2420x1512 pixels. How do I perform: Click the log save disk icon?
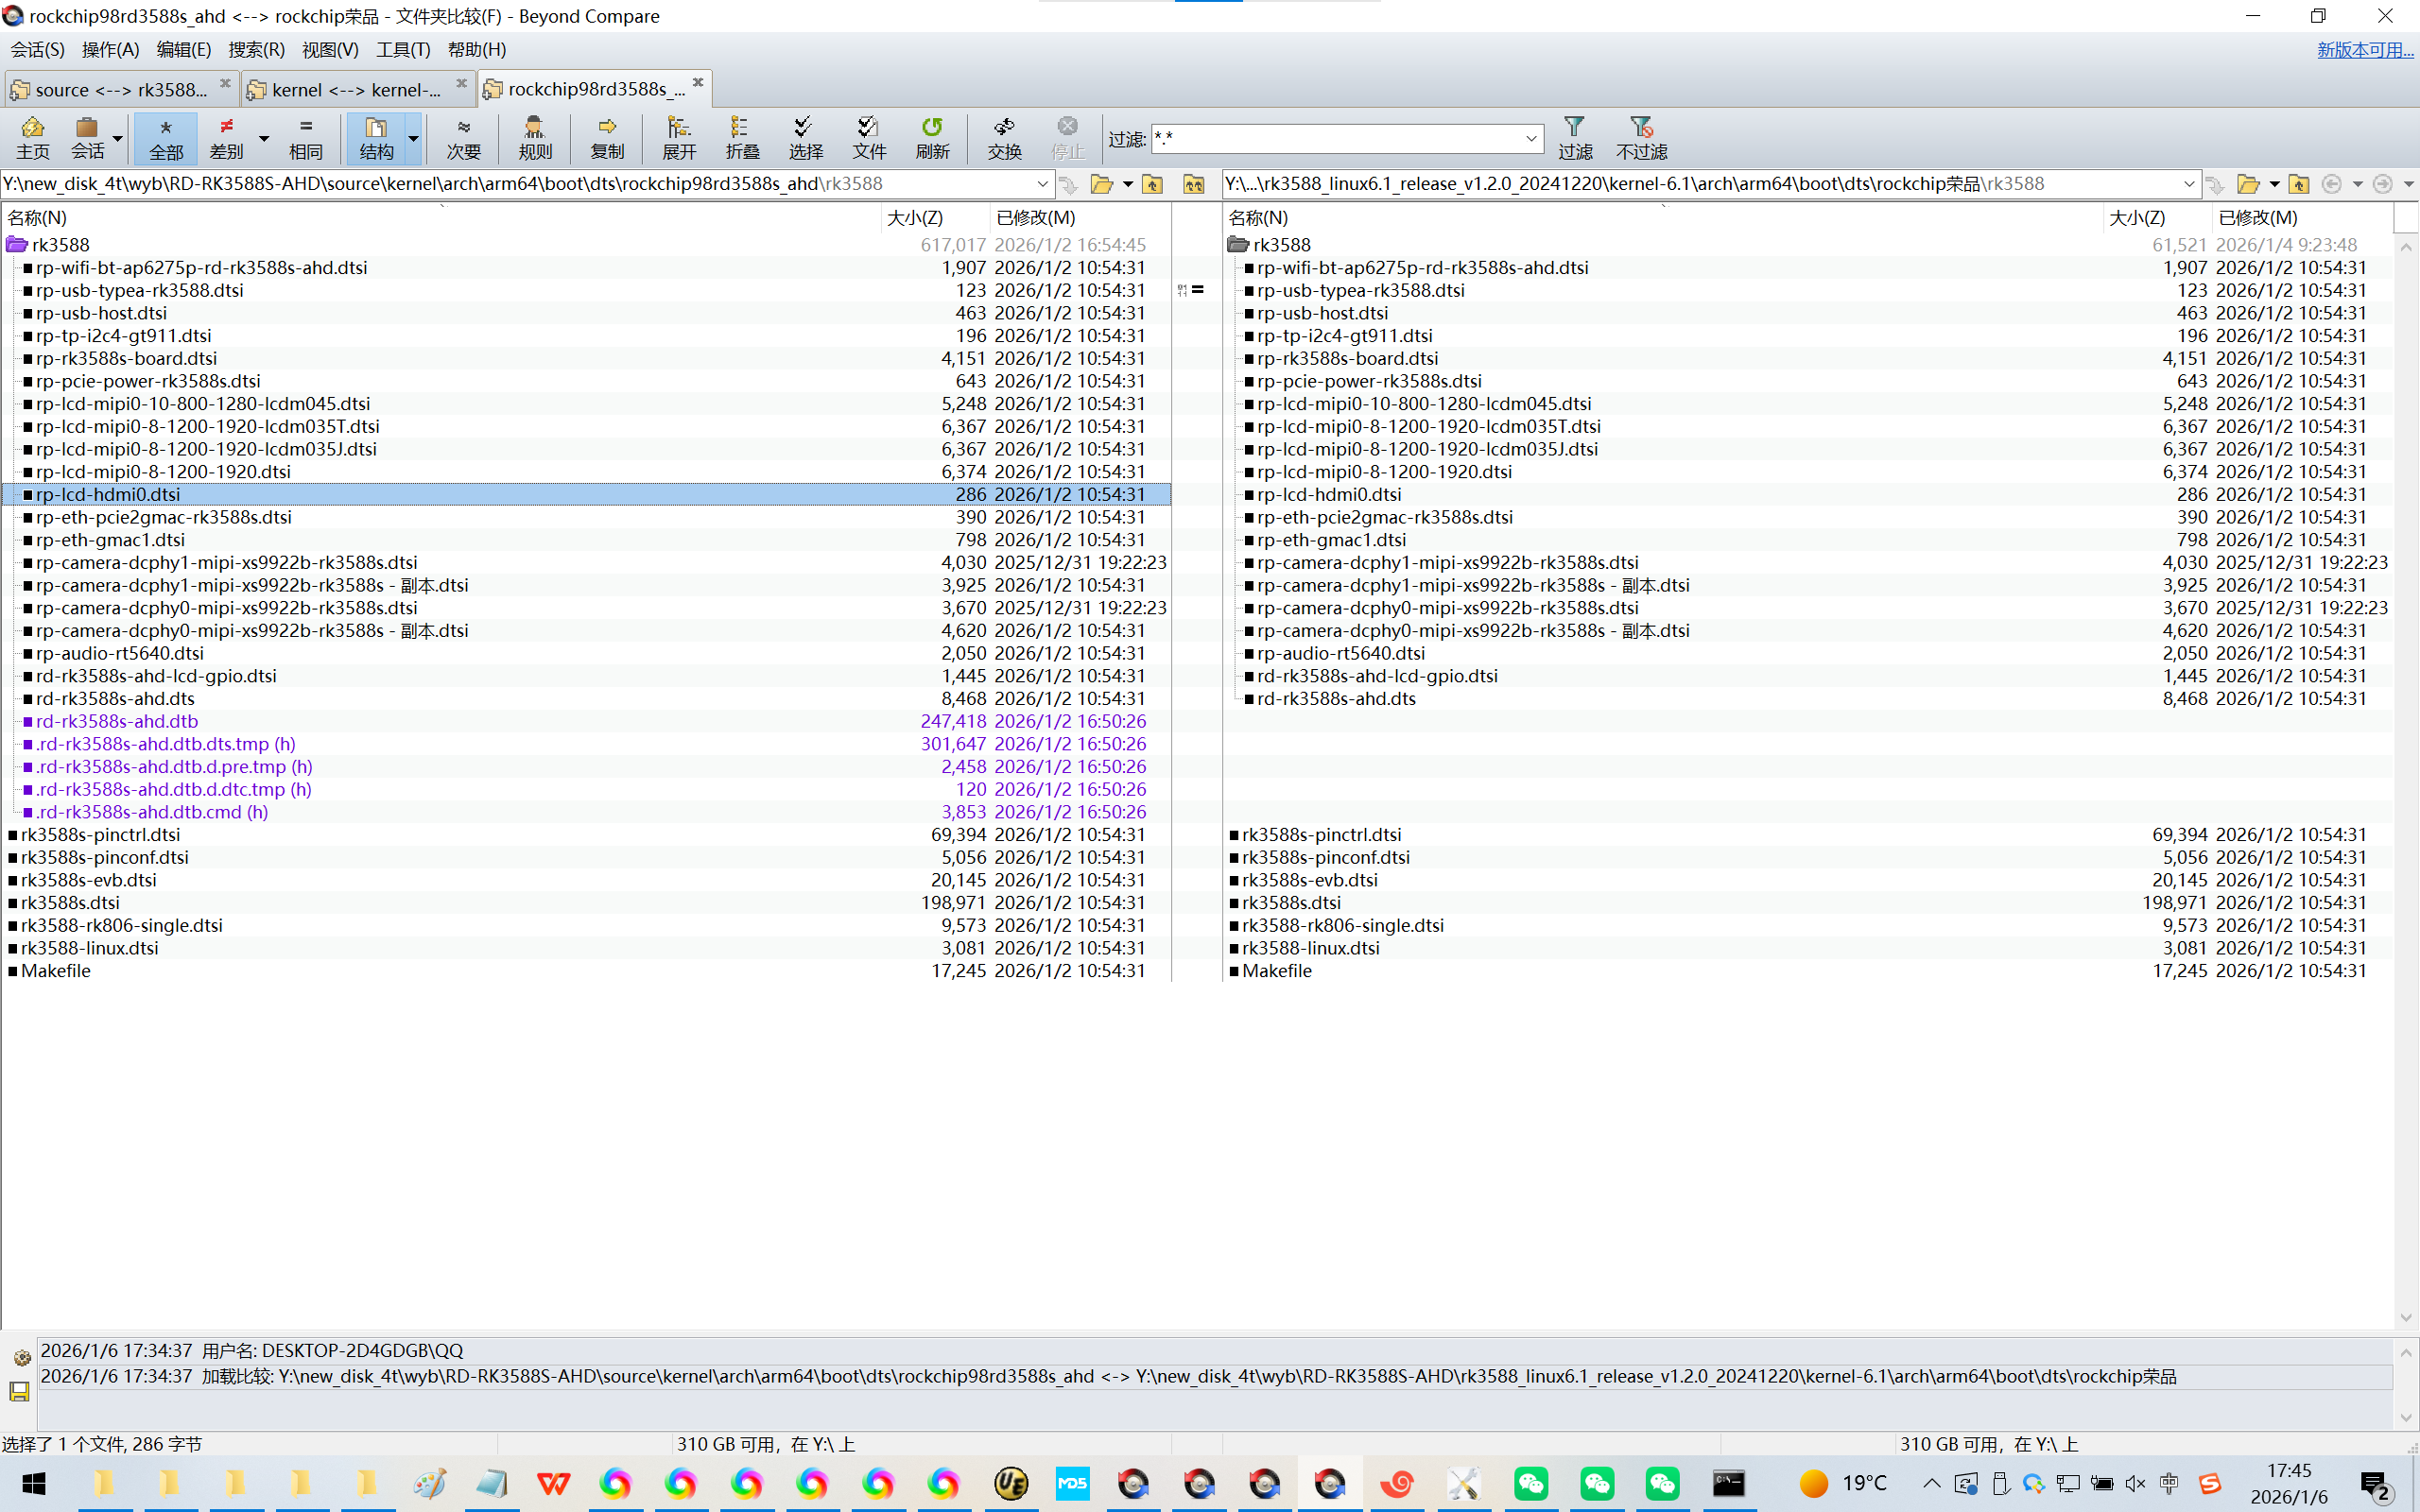coord(20,1391)
